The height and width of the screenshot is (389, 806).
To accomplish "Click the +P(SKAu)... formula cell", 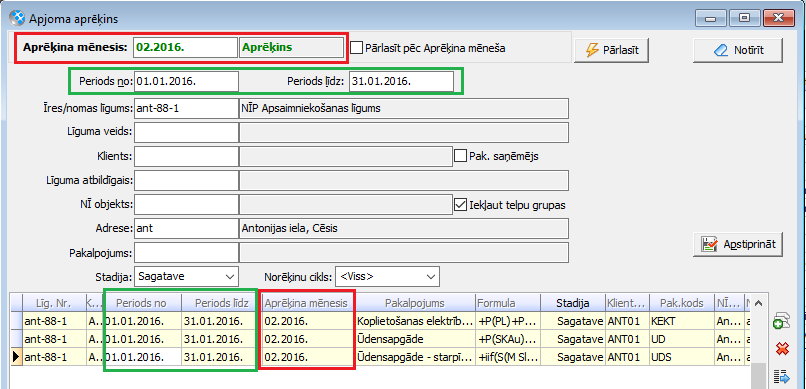I will (x=508, y=339).
